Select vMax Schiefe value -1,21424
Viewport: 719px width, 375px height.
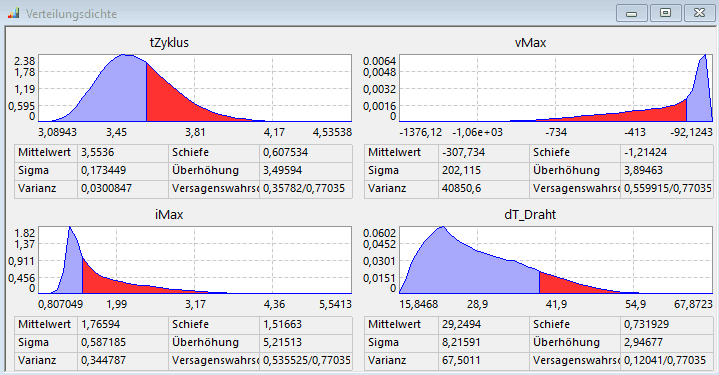645,152
